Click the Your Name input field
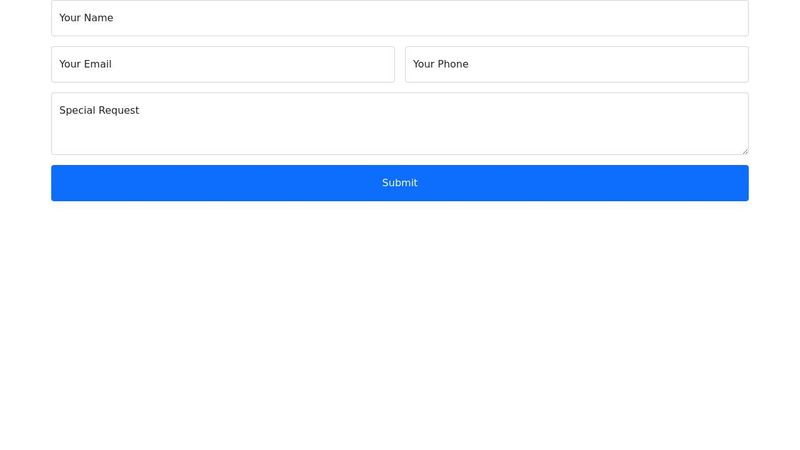 click(400, 18)
